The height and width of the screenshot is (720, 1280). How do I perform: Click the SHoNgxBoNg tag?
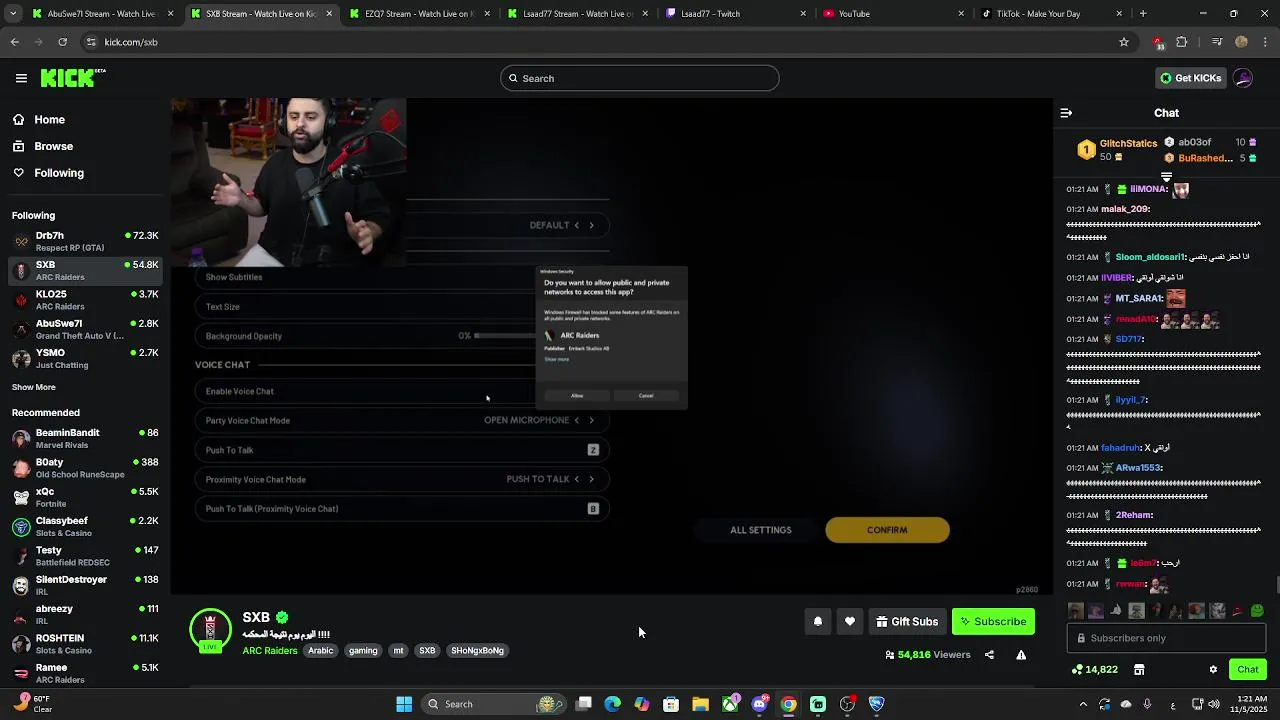pos(478,651)
